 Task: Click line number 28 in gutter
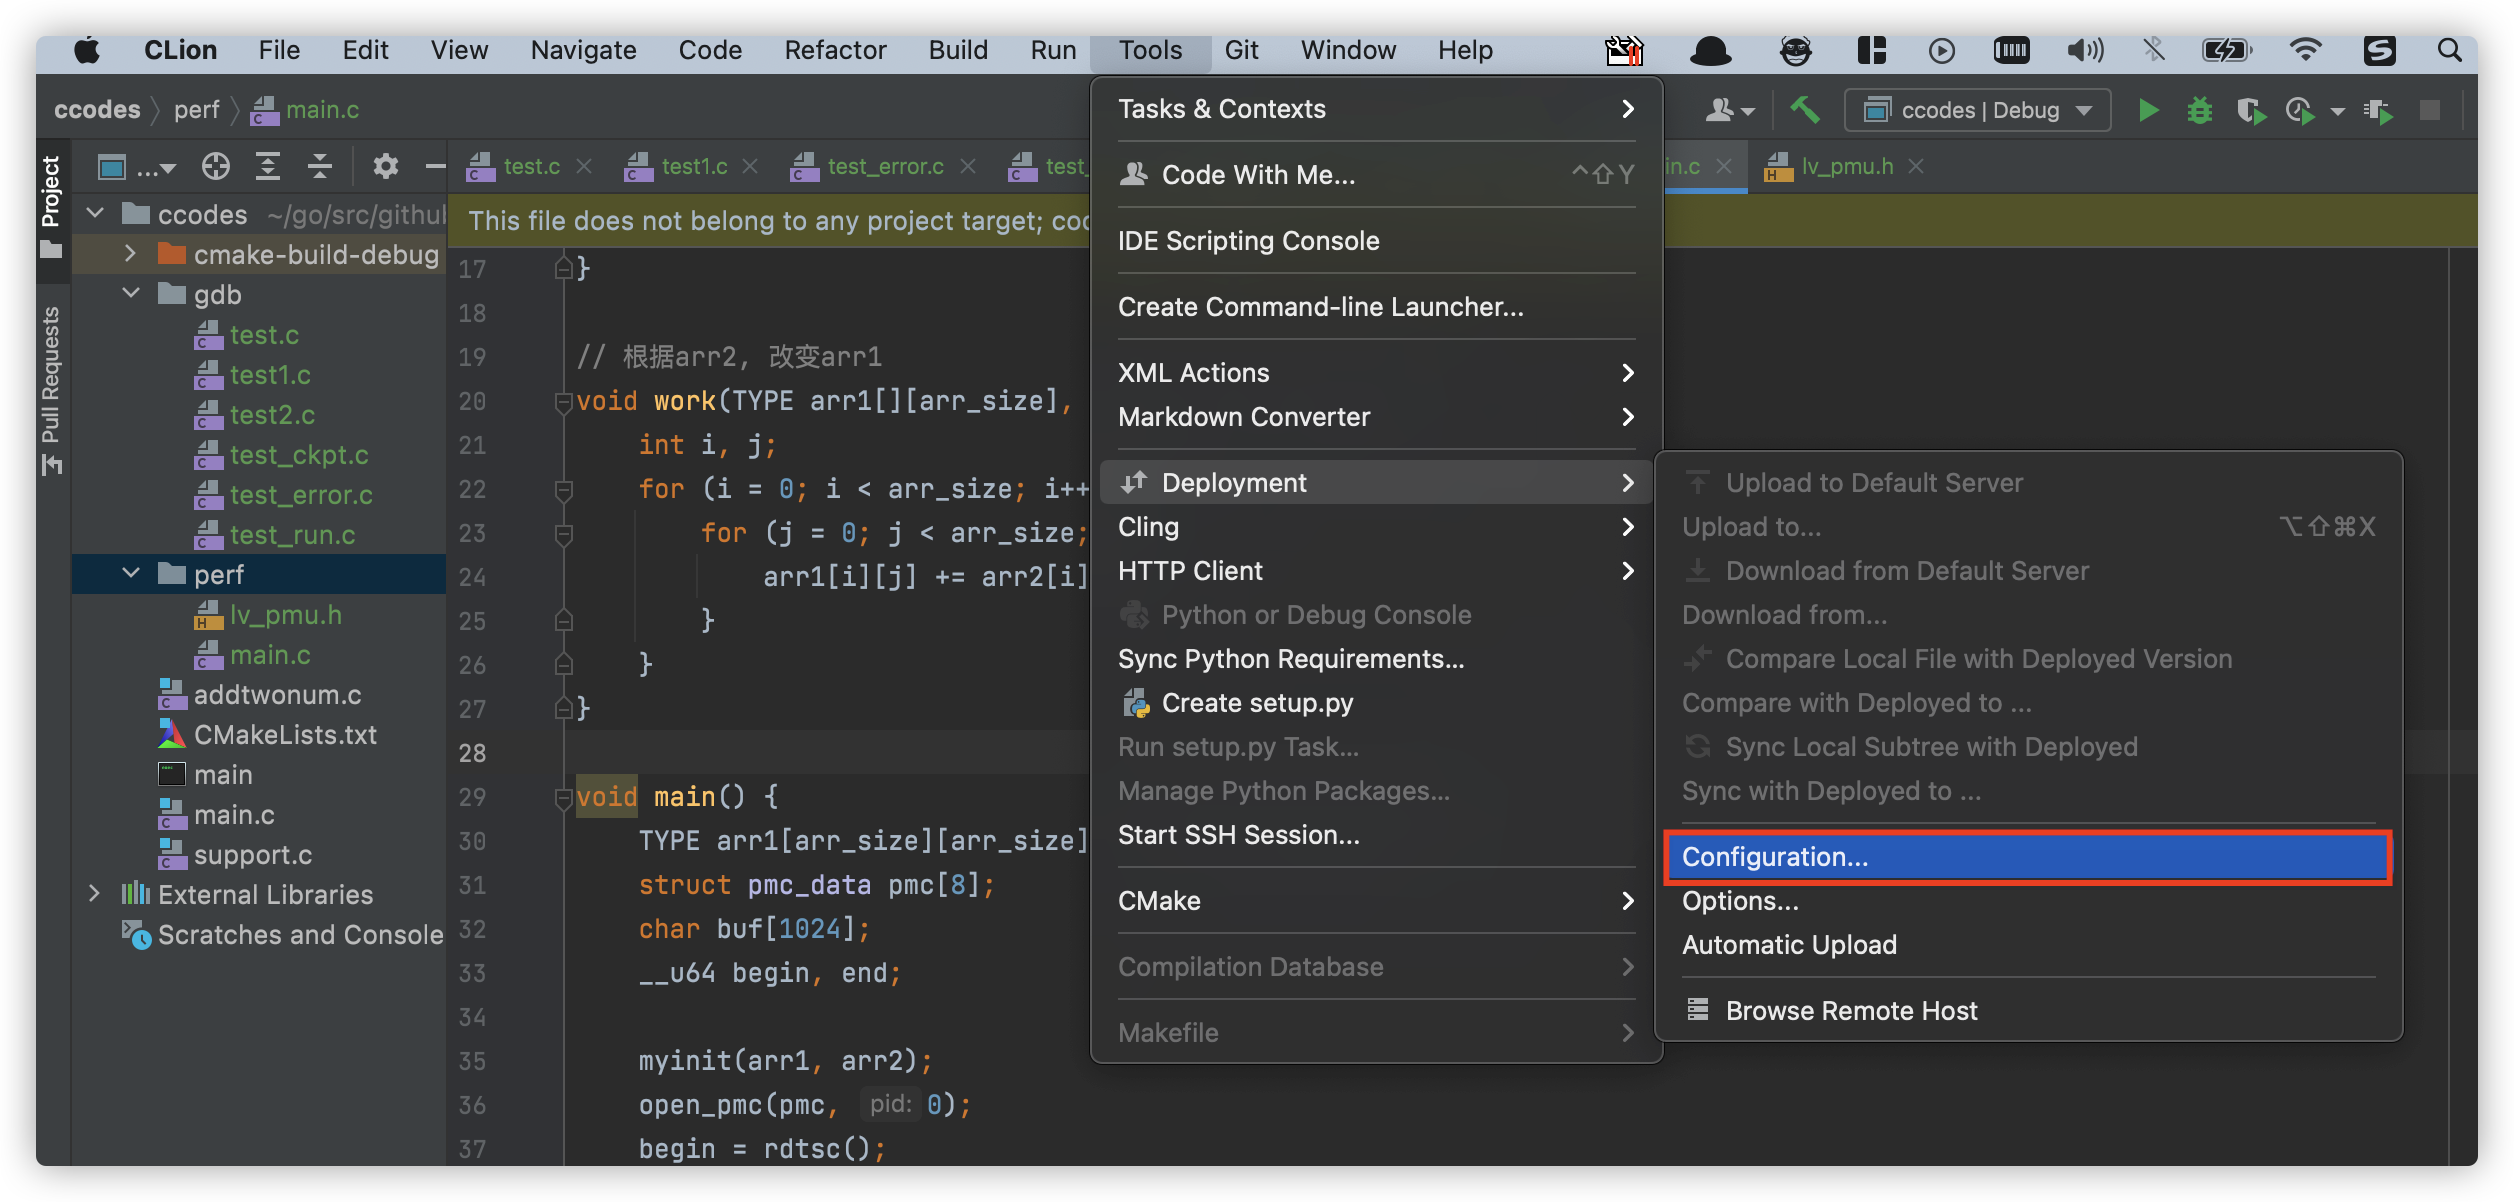click(472, 753)
